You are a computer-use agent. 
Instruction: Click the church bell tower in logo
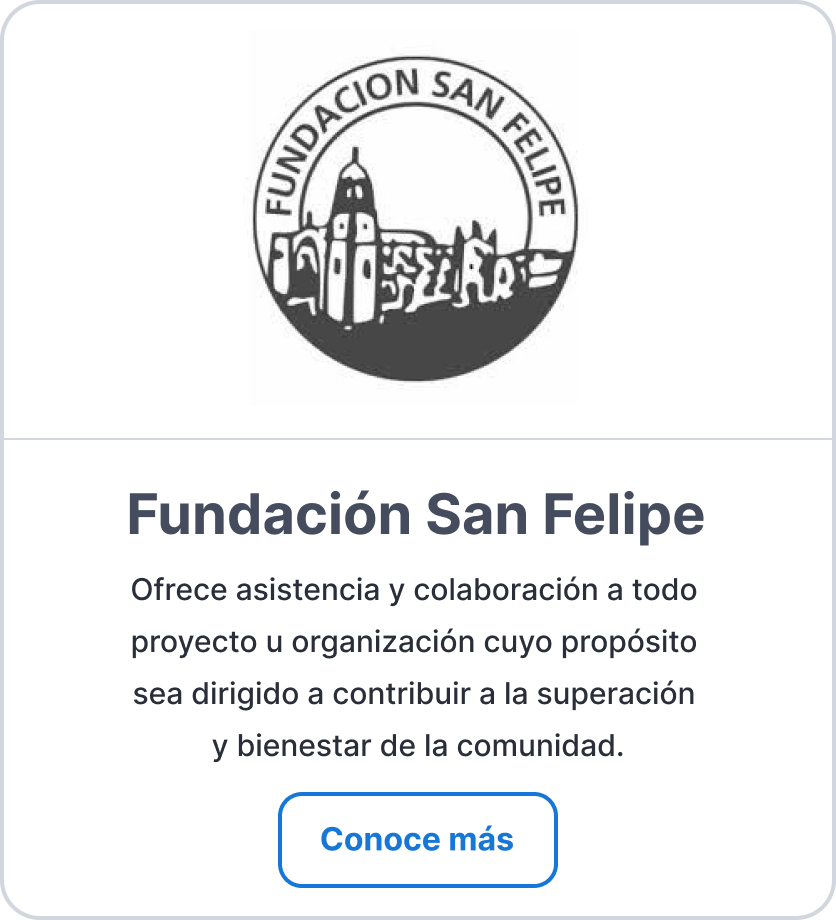tap(353, 238)
